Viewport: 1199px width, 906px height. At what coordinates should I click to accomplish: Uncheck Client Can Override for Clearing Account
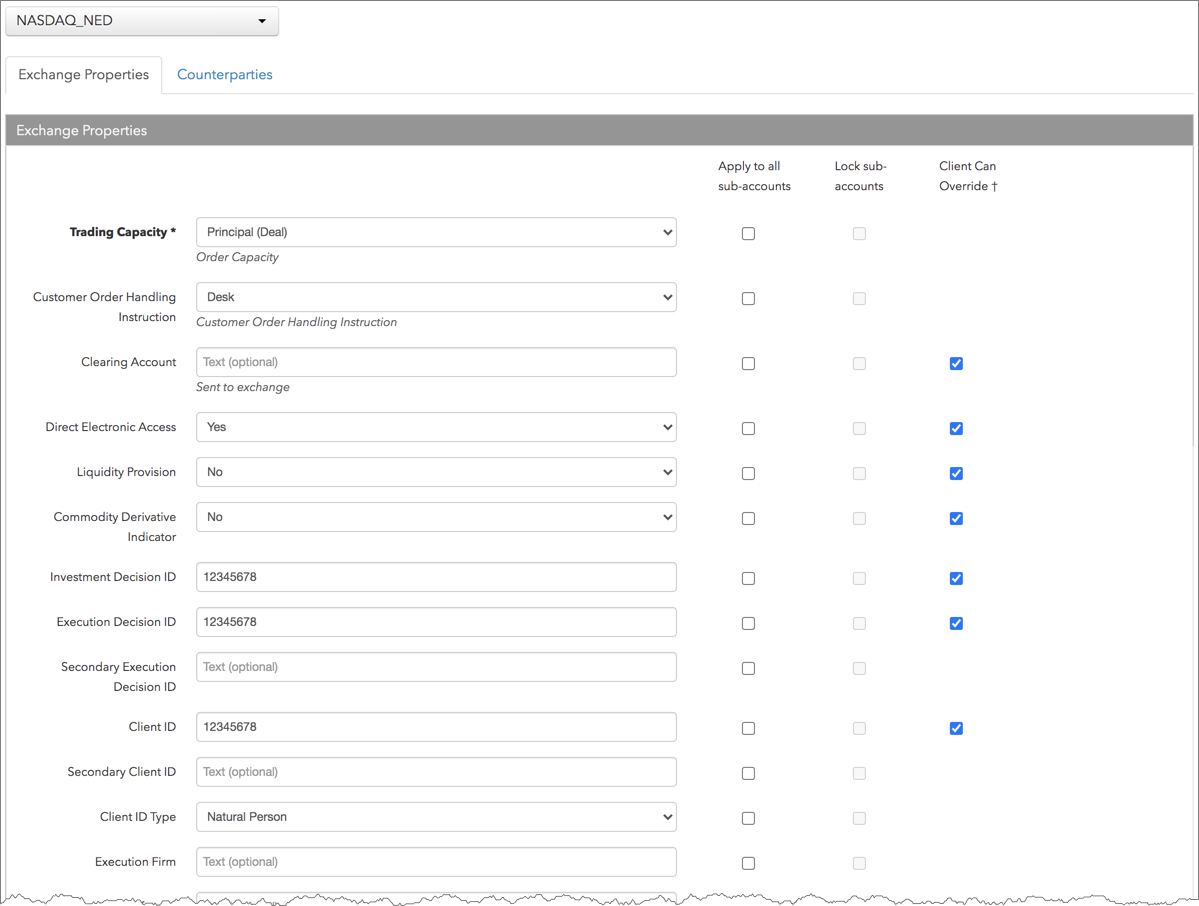956,364
